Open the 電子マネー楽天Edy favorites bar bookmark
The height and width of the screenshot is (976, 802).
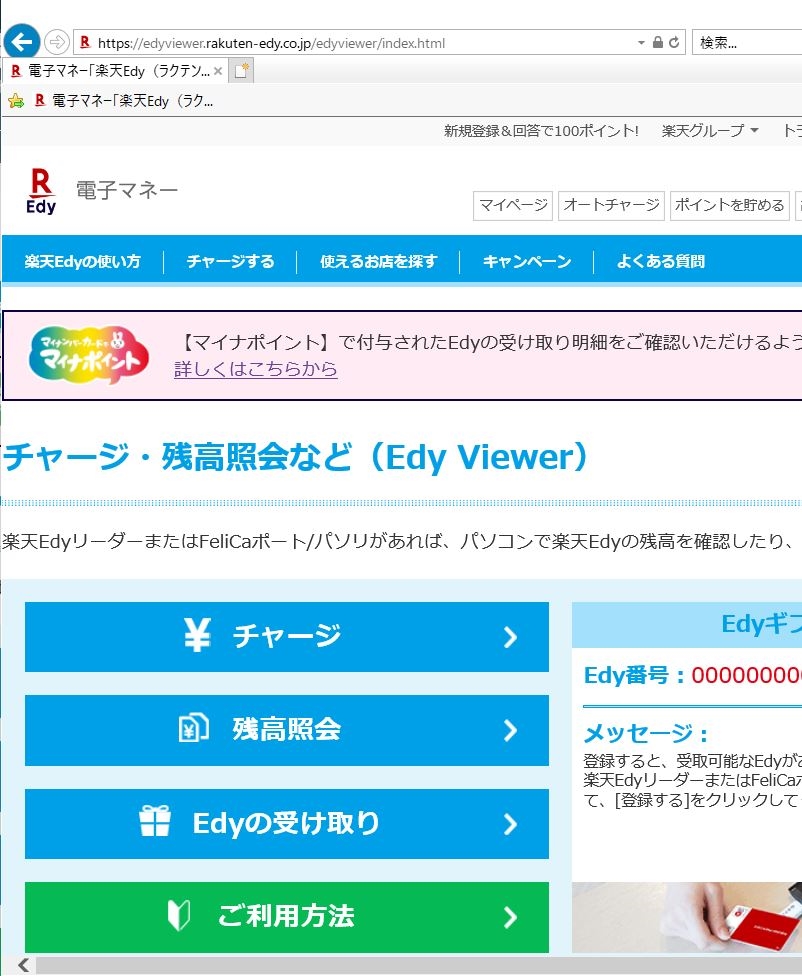point(124,100)
